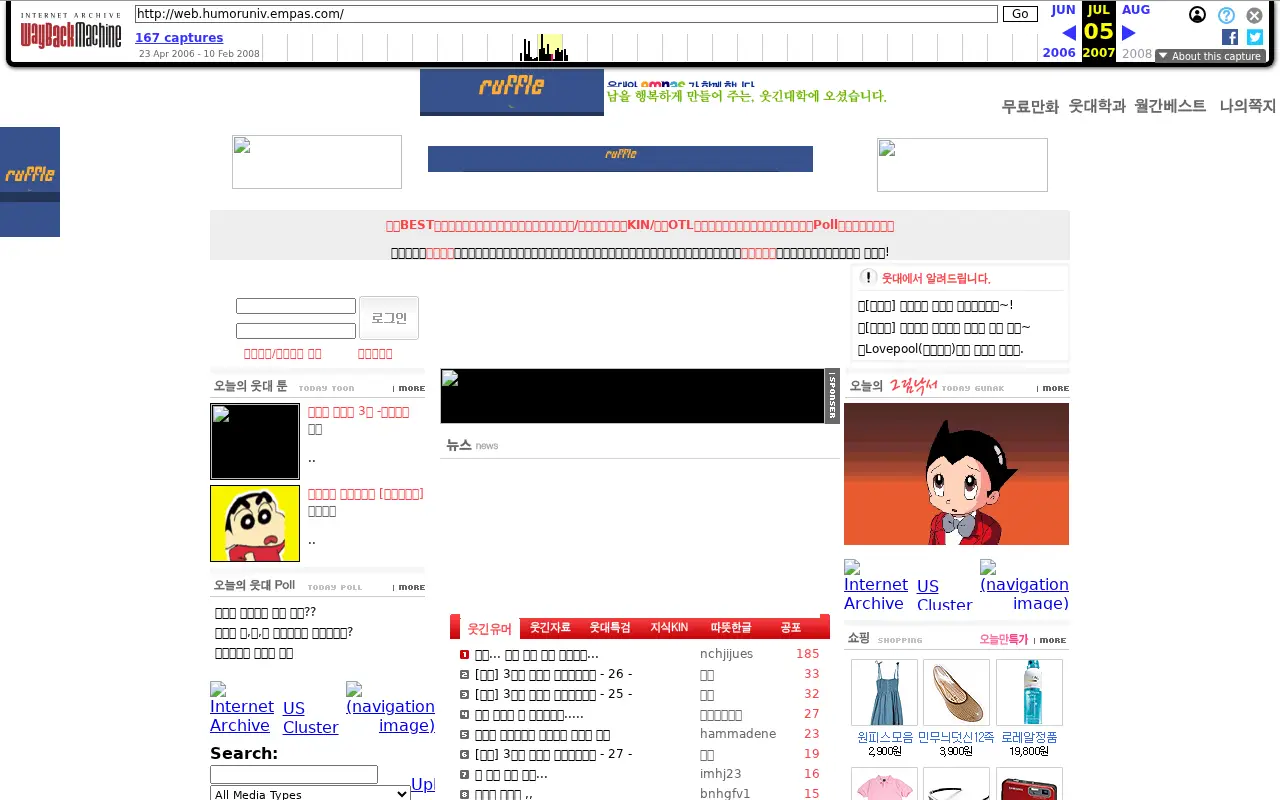Select year 2007 on the capture timeline

[x=1099, y=53]
